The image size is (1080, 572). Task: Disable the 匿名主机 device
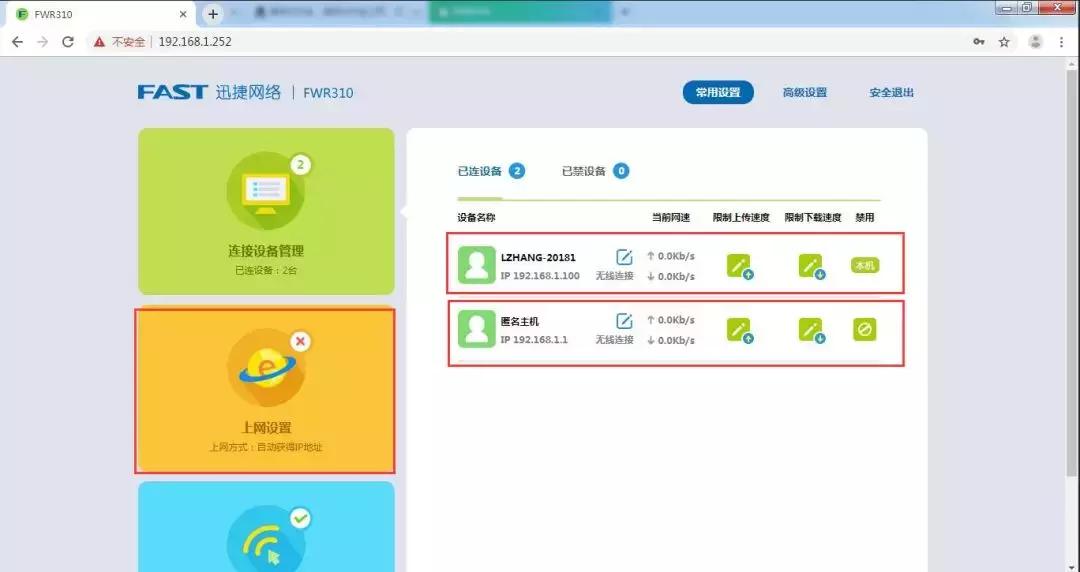coord(864,329)
